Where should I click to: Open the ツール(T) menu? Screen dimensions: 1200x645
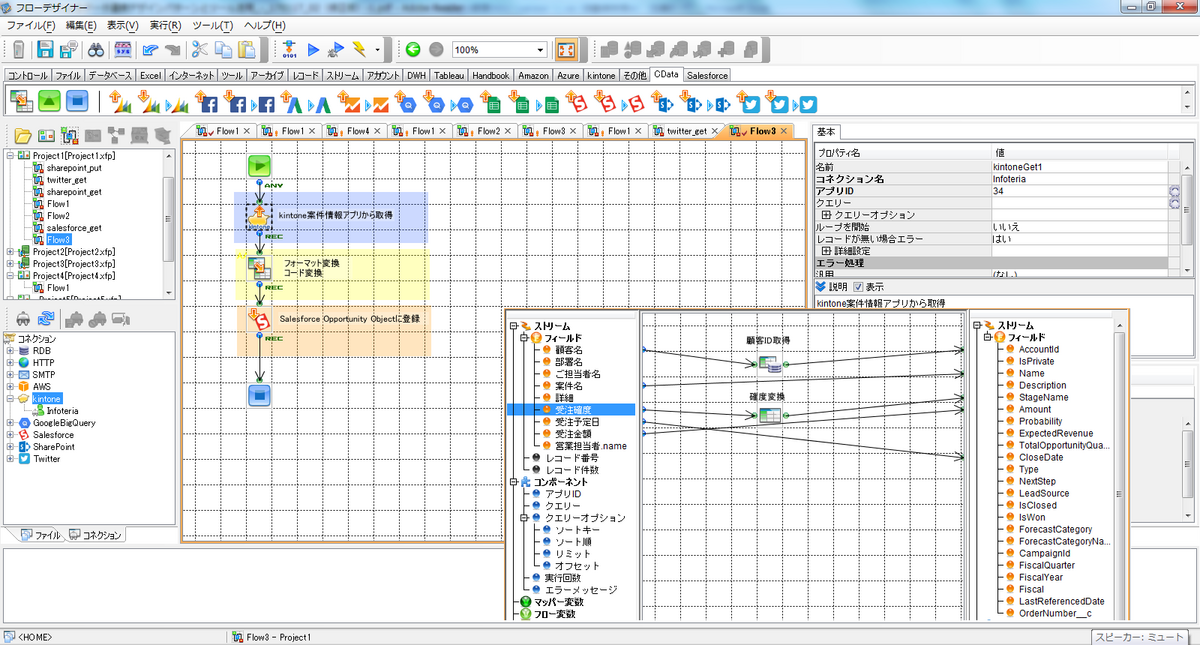(x=212, y=25)
